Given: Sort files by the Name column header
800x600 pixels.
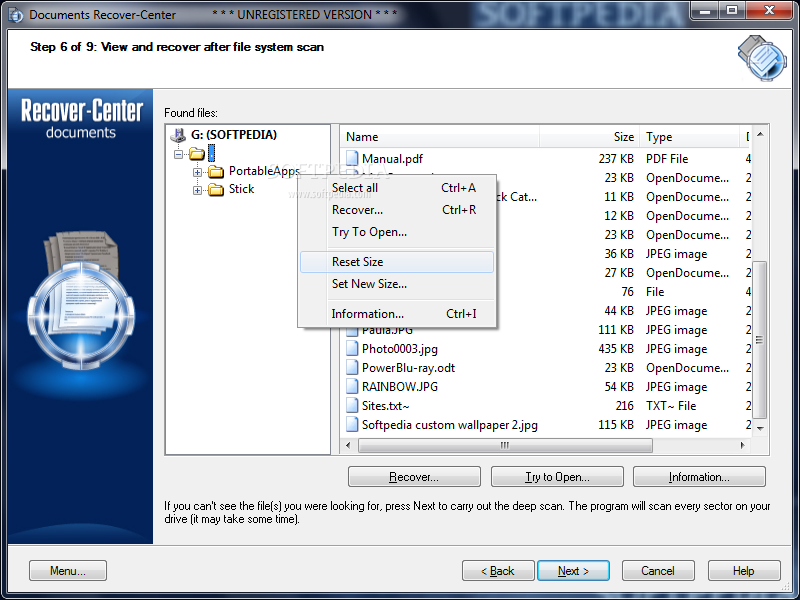Looking at the screenshot, I should tap(440, 137).
